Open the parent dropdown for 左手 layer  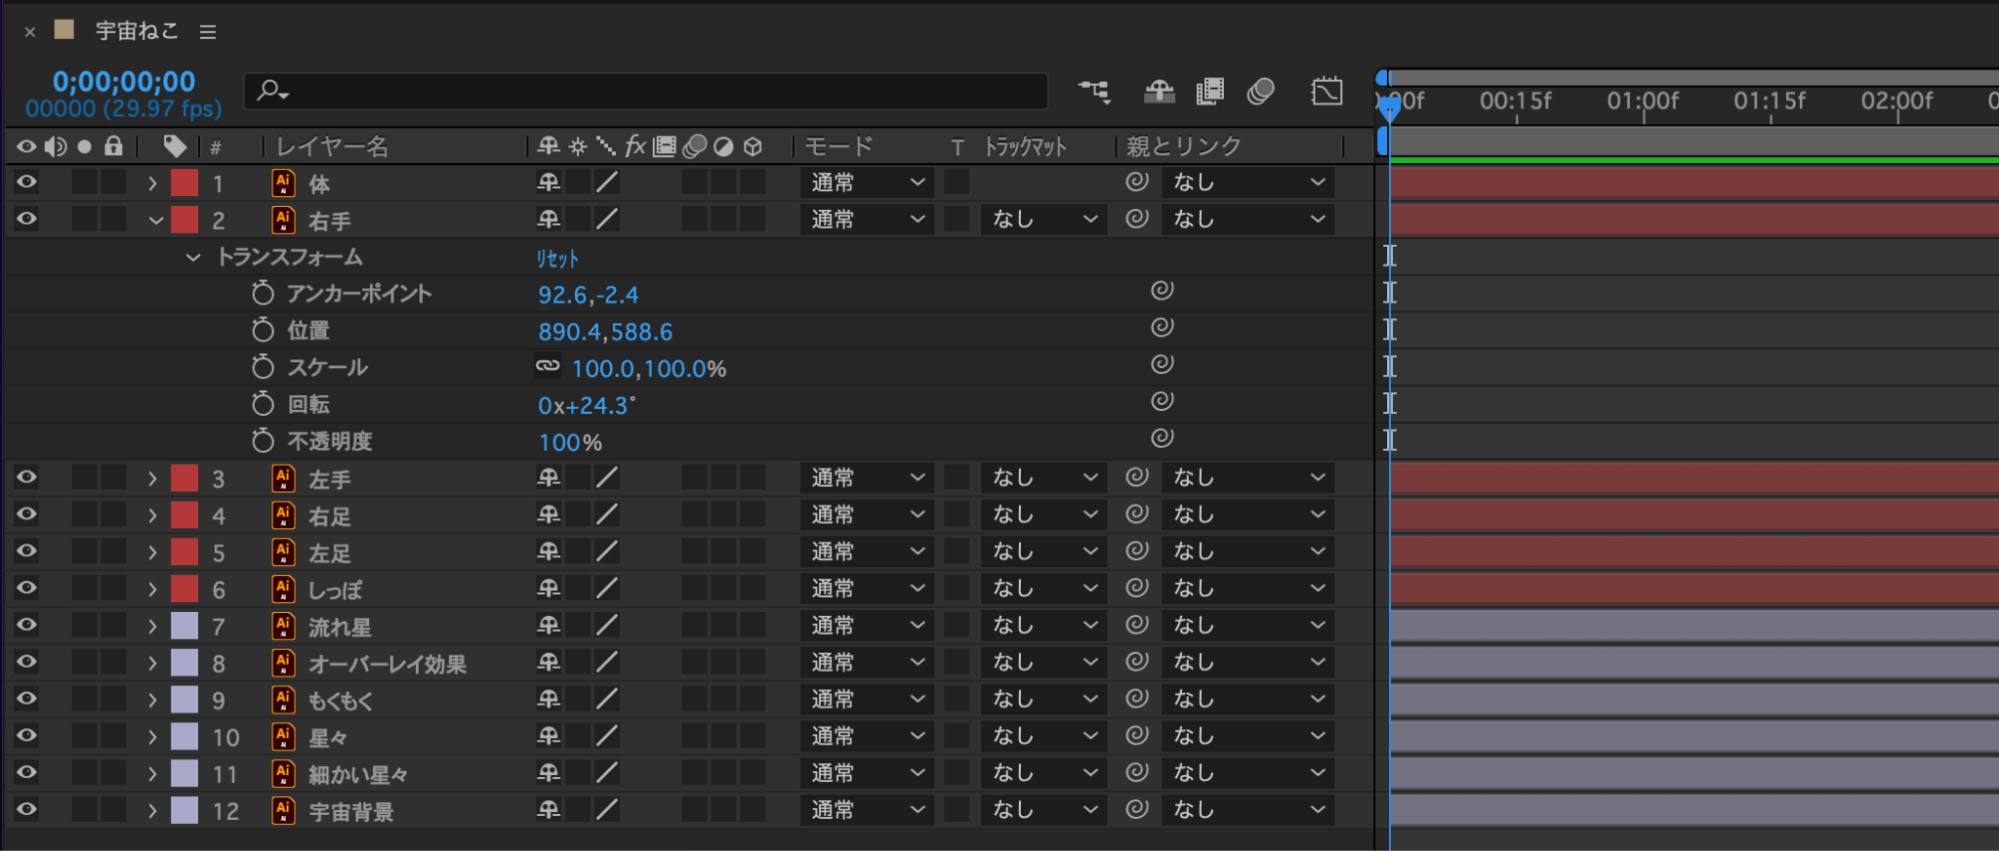click(1249, 478)
